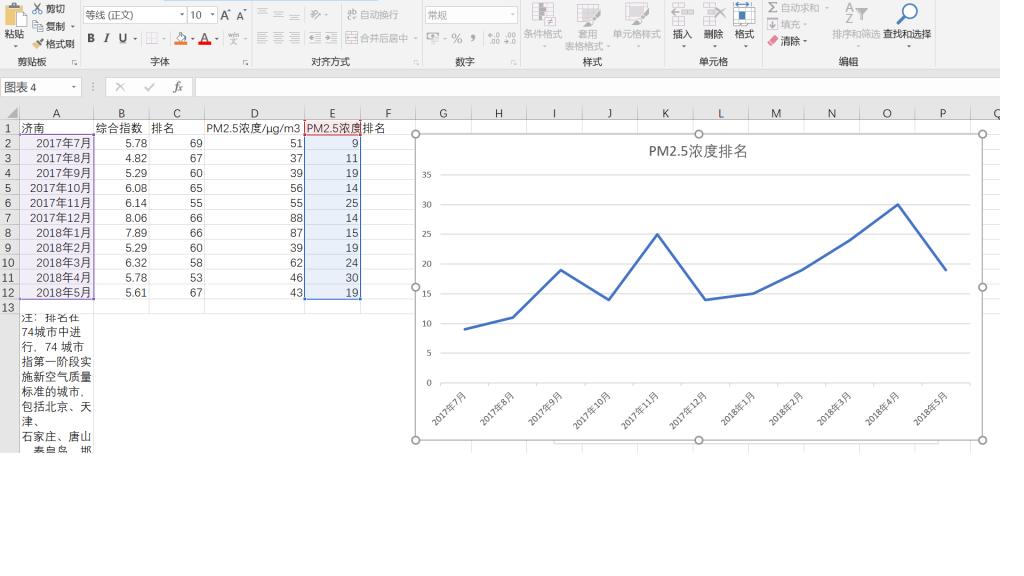Click the Clear (清除) eraser icon

coord(773,41)
